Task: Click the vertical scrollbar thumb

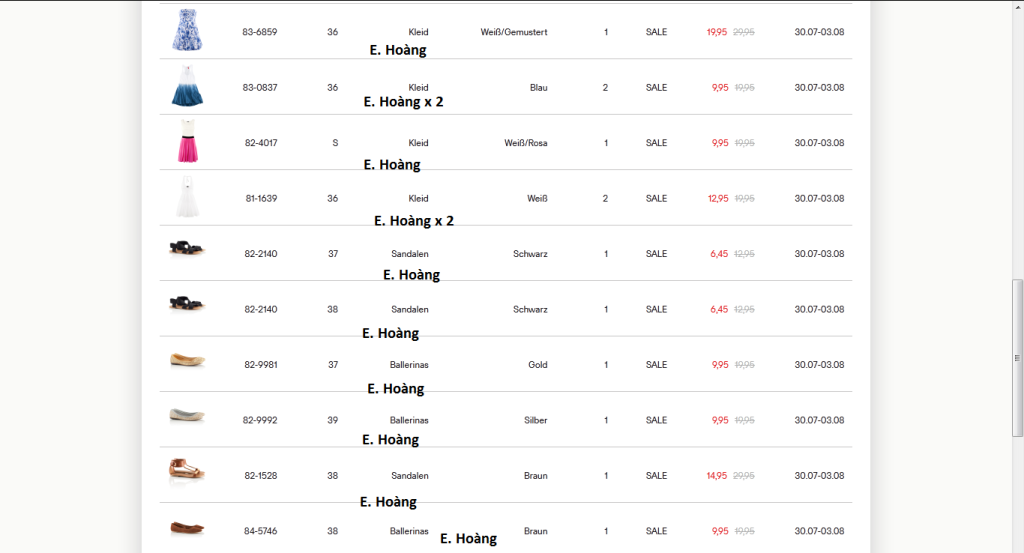Action: (1018, 356)
